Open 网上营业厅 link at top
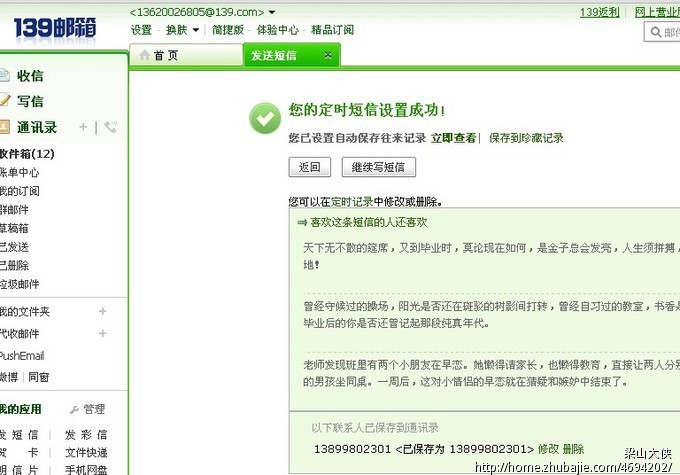 click(657, 12)
